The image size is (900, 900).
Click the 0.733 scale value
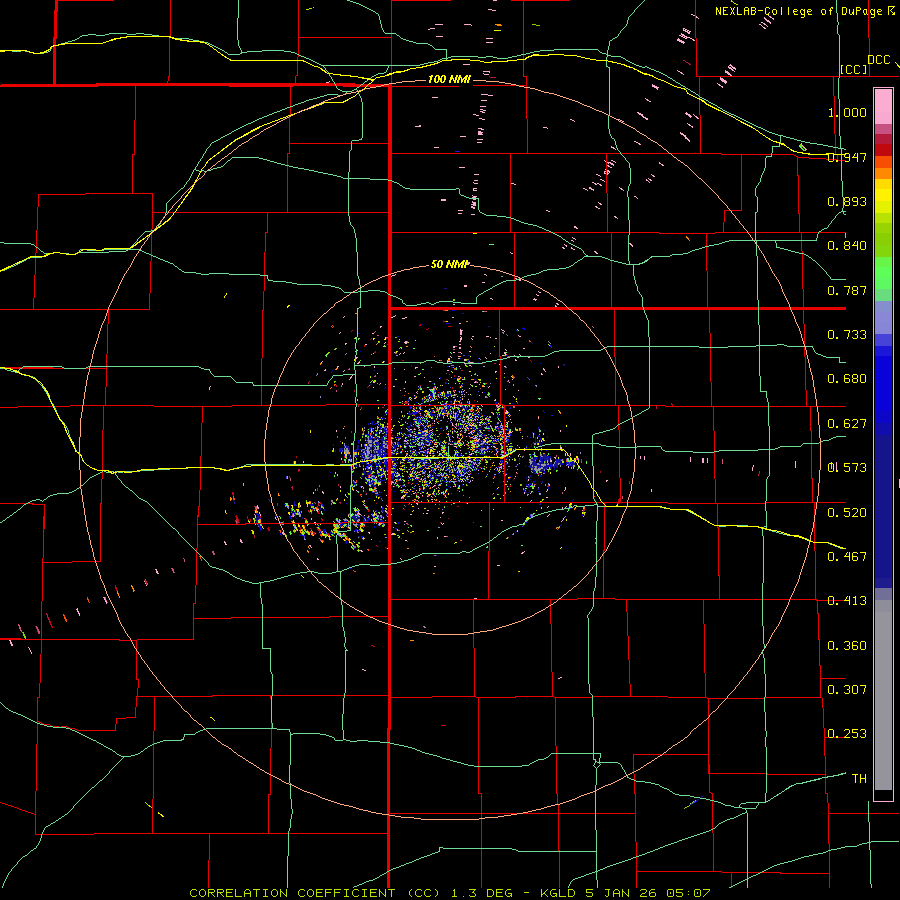tap(847, 335)
